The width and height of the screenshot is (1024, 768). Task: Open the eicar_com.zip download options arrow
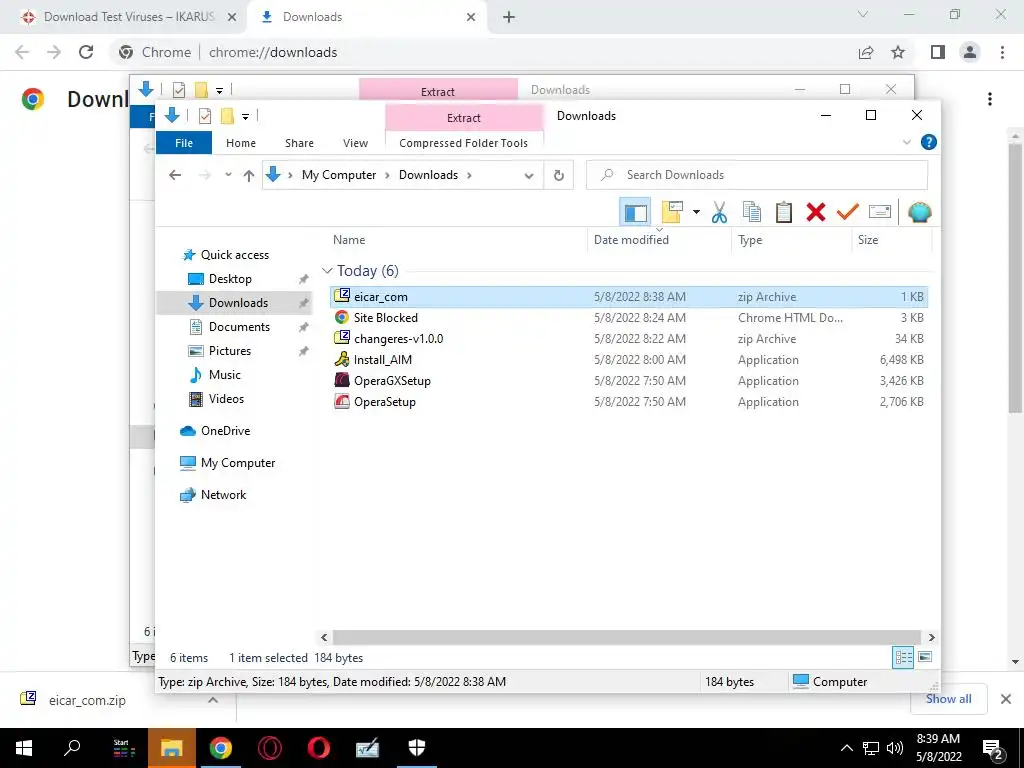pos(213,699)
